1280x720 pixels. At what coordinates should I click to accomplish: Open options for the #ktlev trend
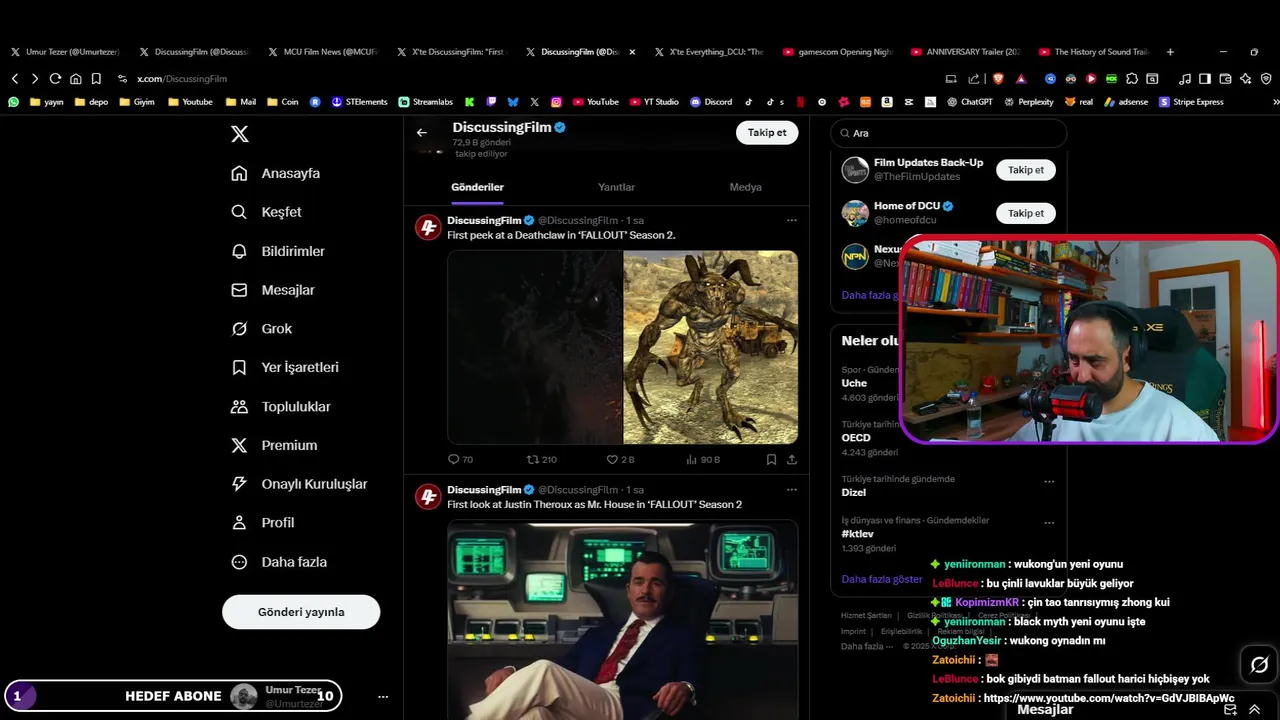coord(1049,523)
